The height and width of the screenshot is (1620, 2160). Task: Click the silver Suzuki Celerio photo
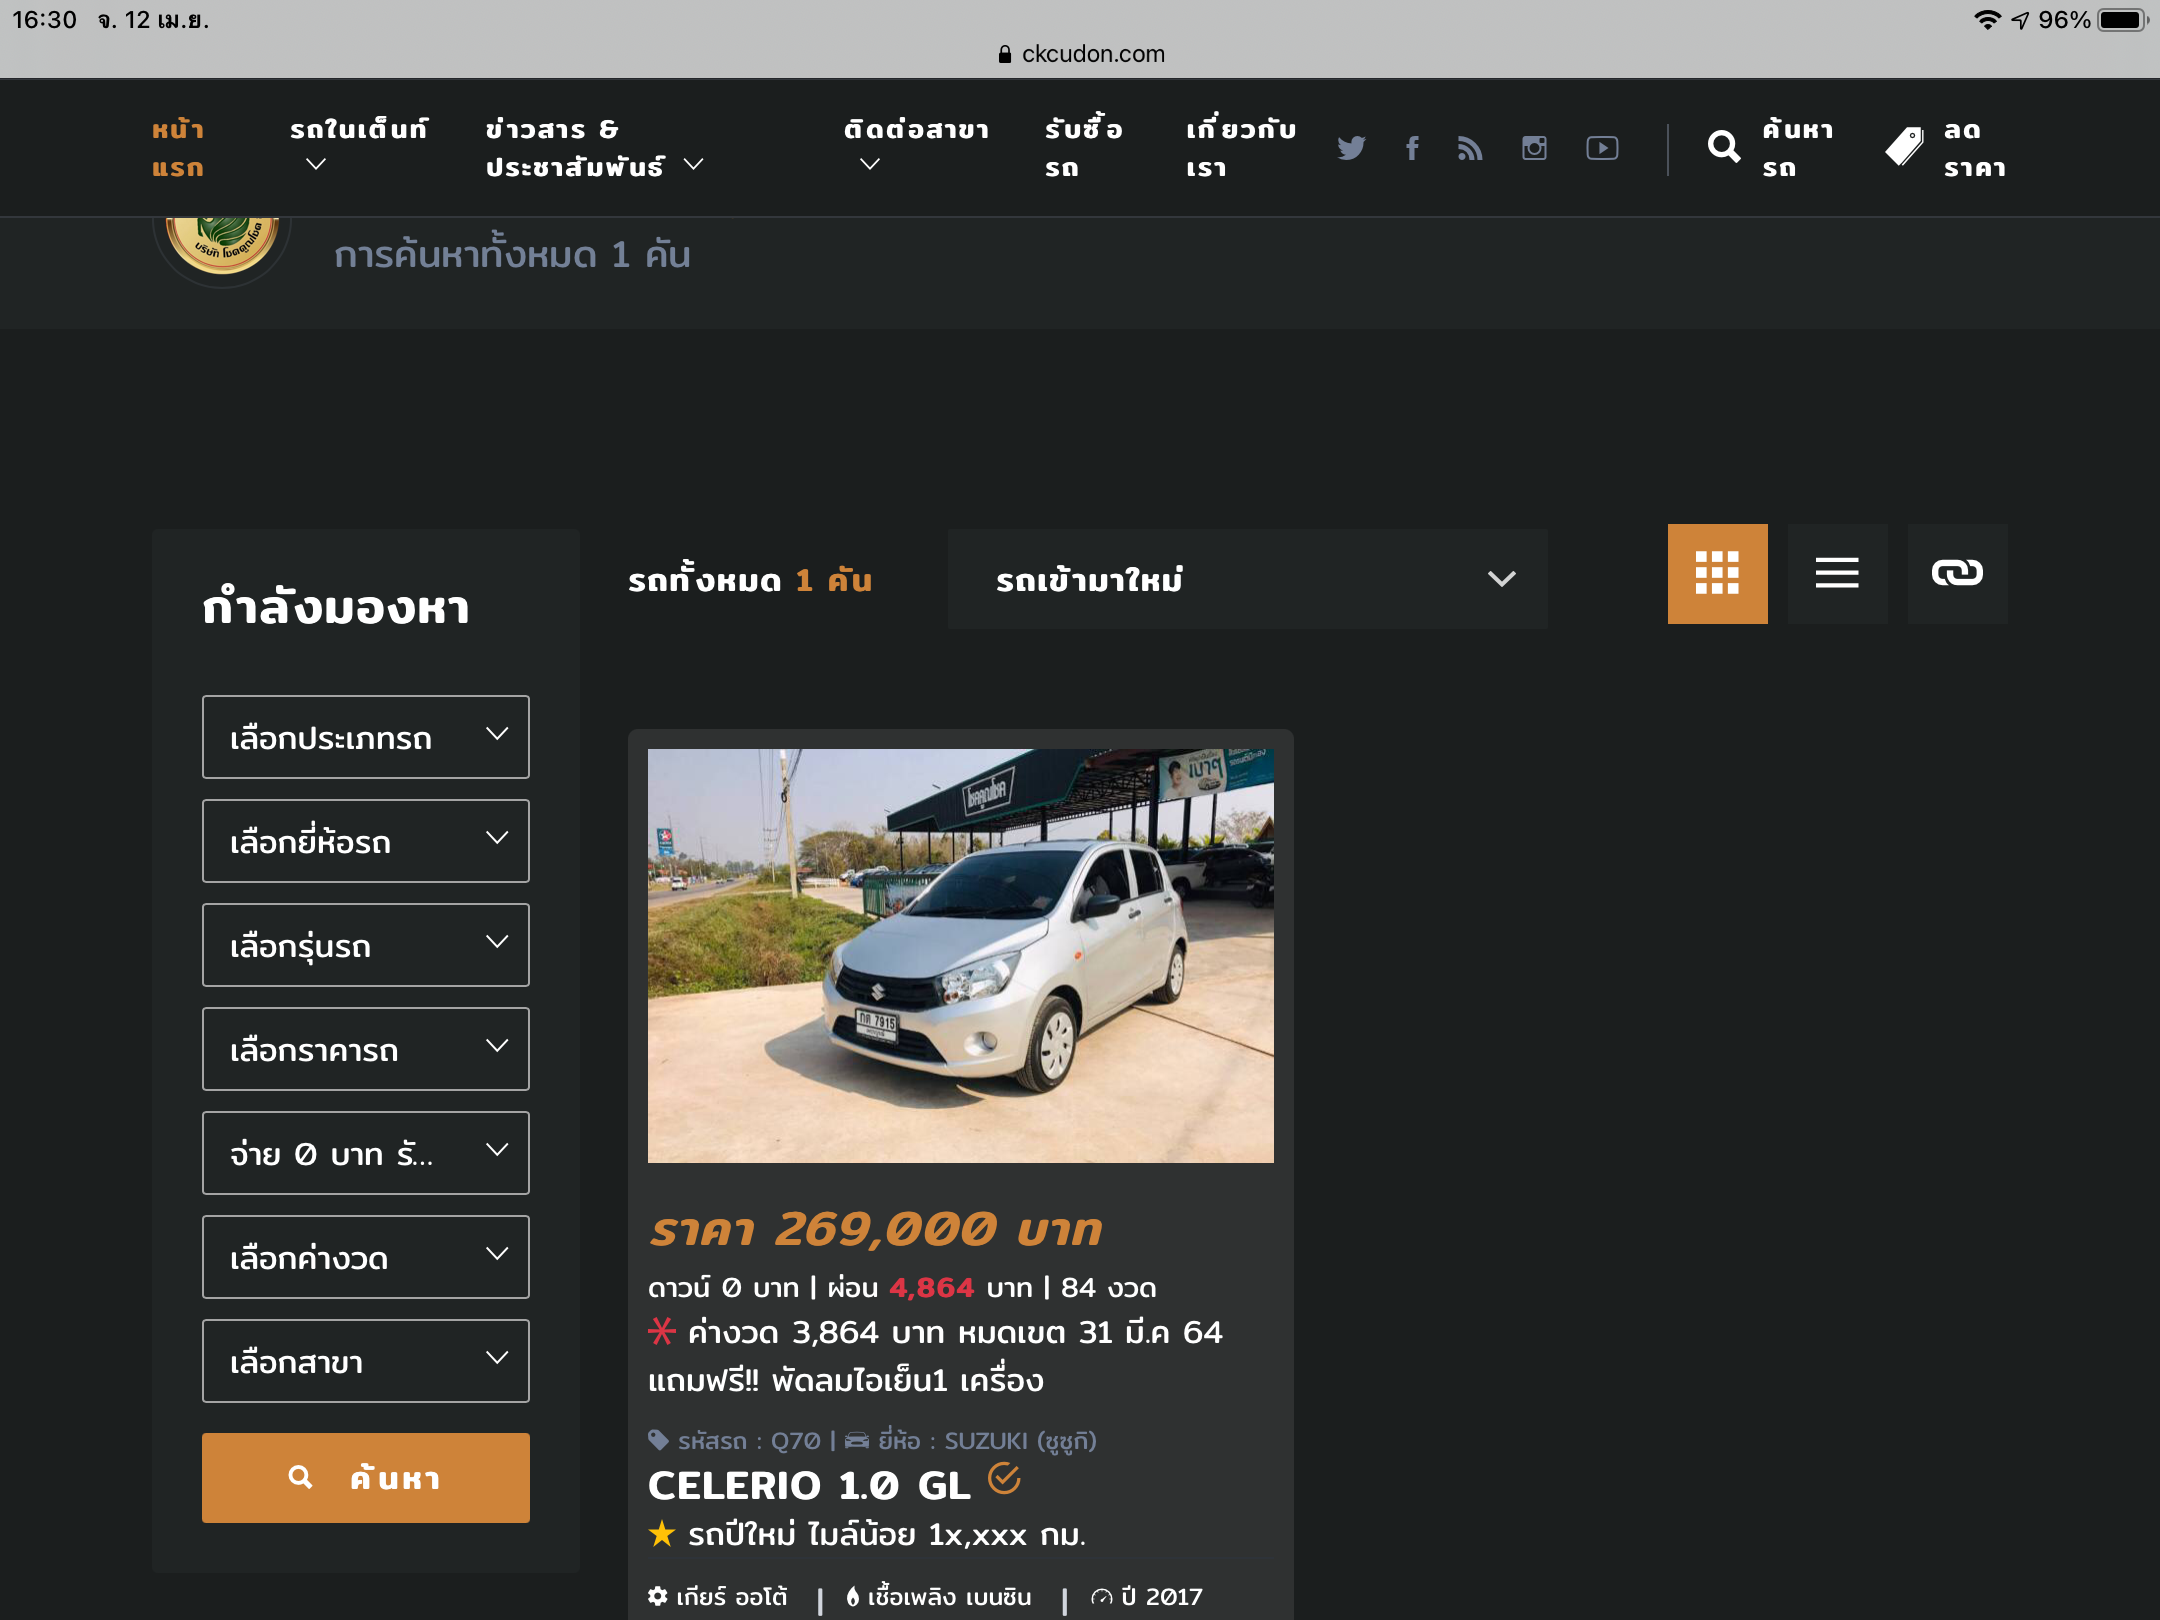pos(960,955)
